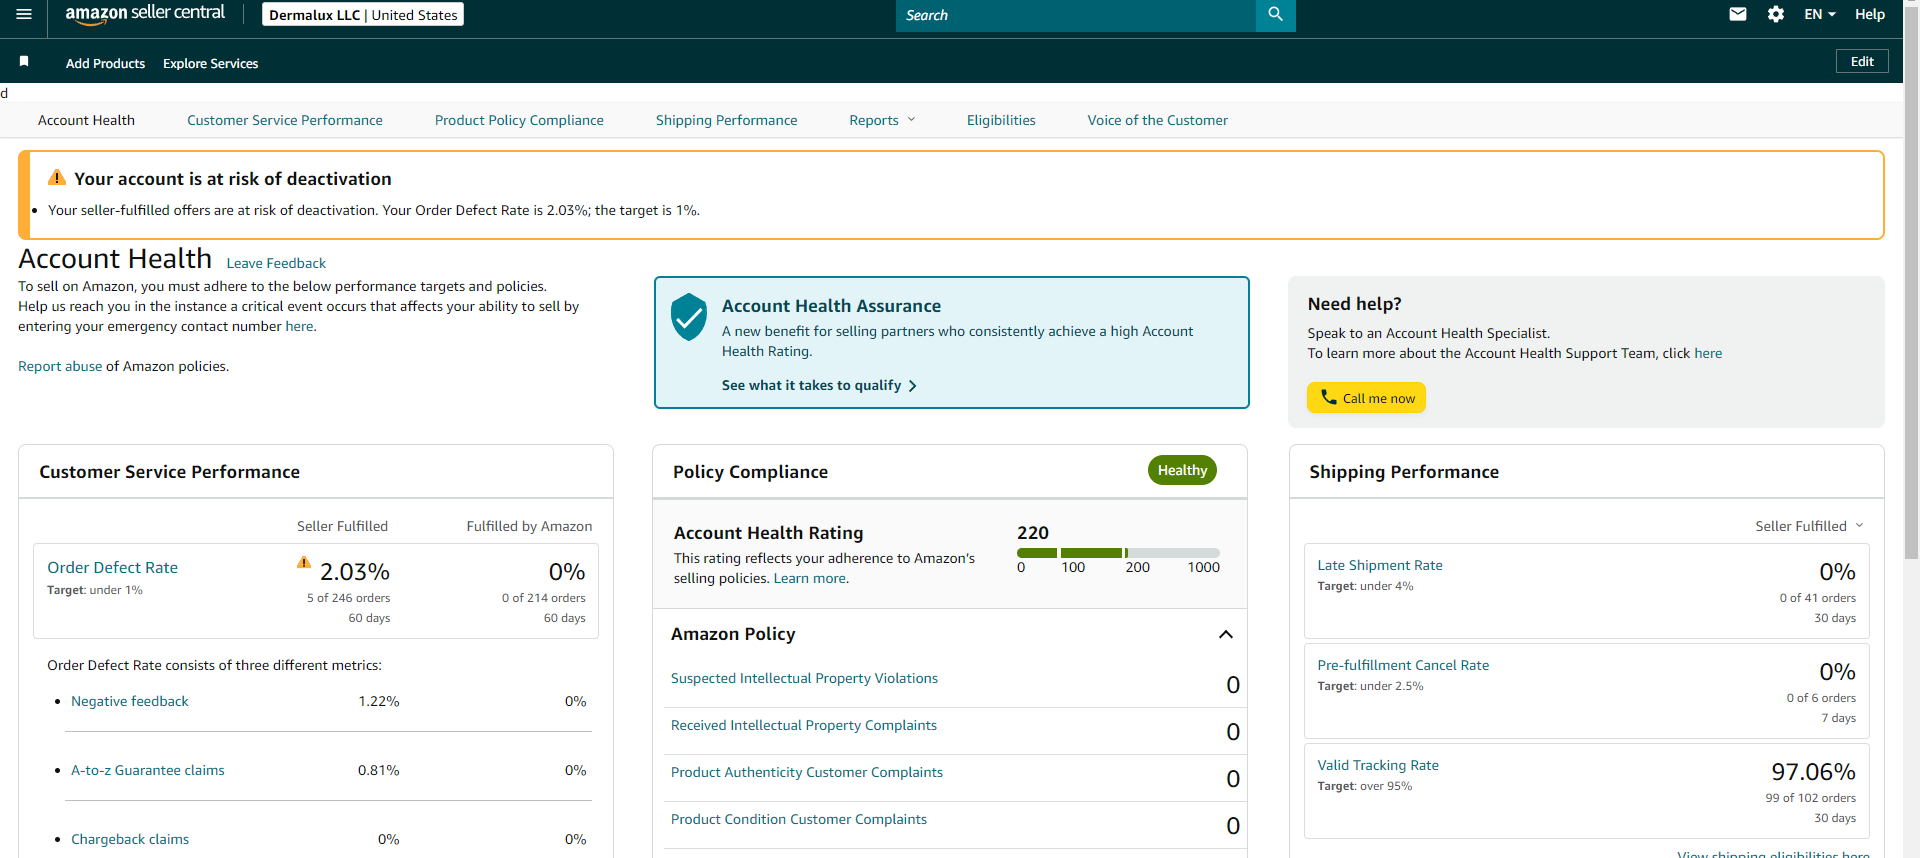This screenshot has width=1920, height=858.
Task: Click the Account Health Rating progress bar
Action: click(1118, 553)
